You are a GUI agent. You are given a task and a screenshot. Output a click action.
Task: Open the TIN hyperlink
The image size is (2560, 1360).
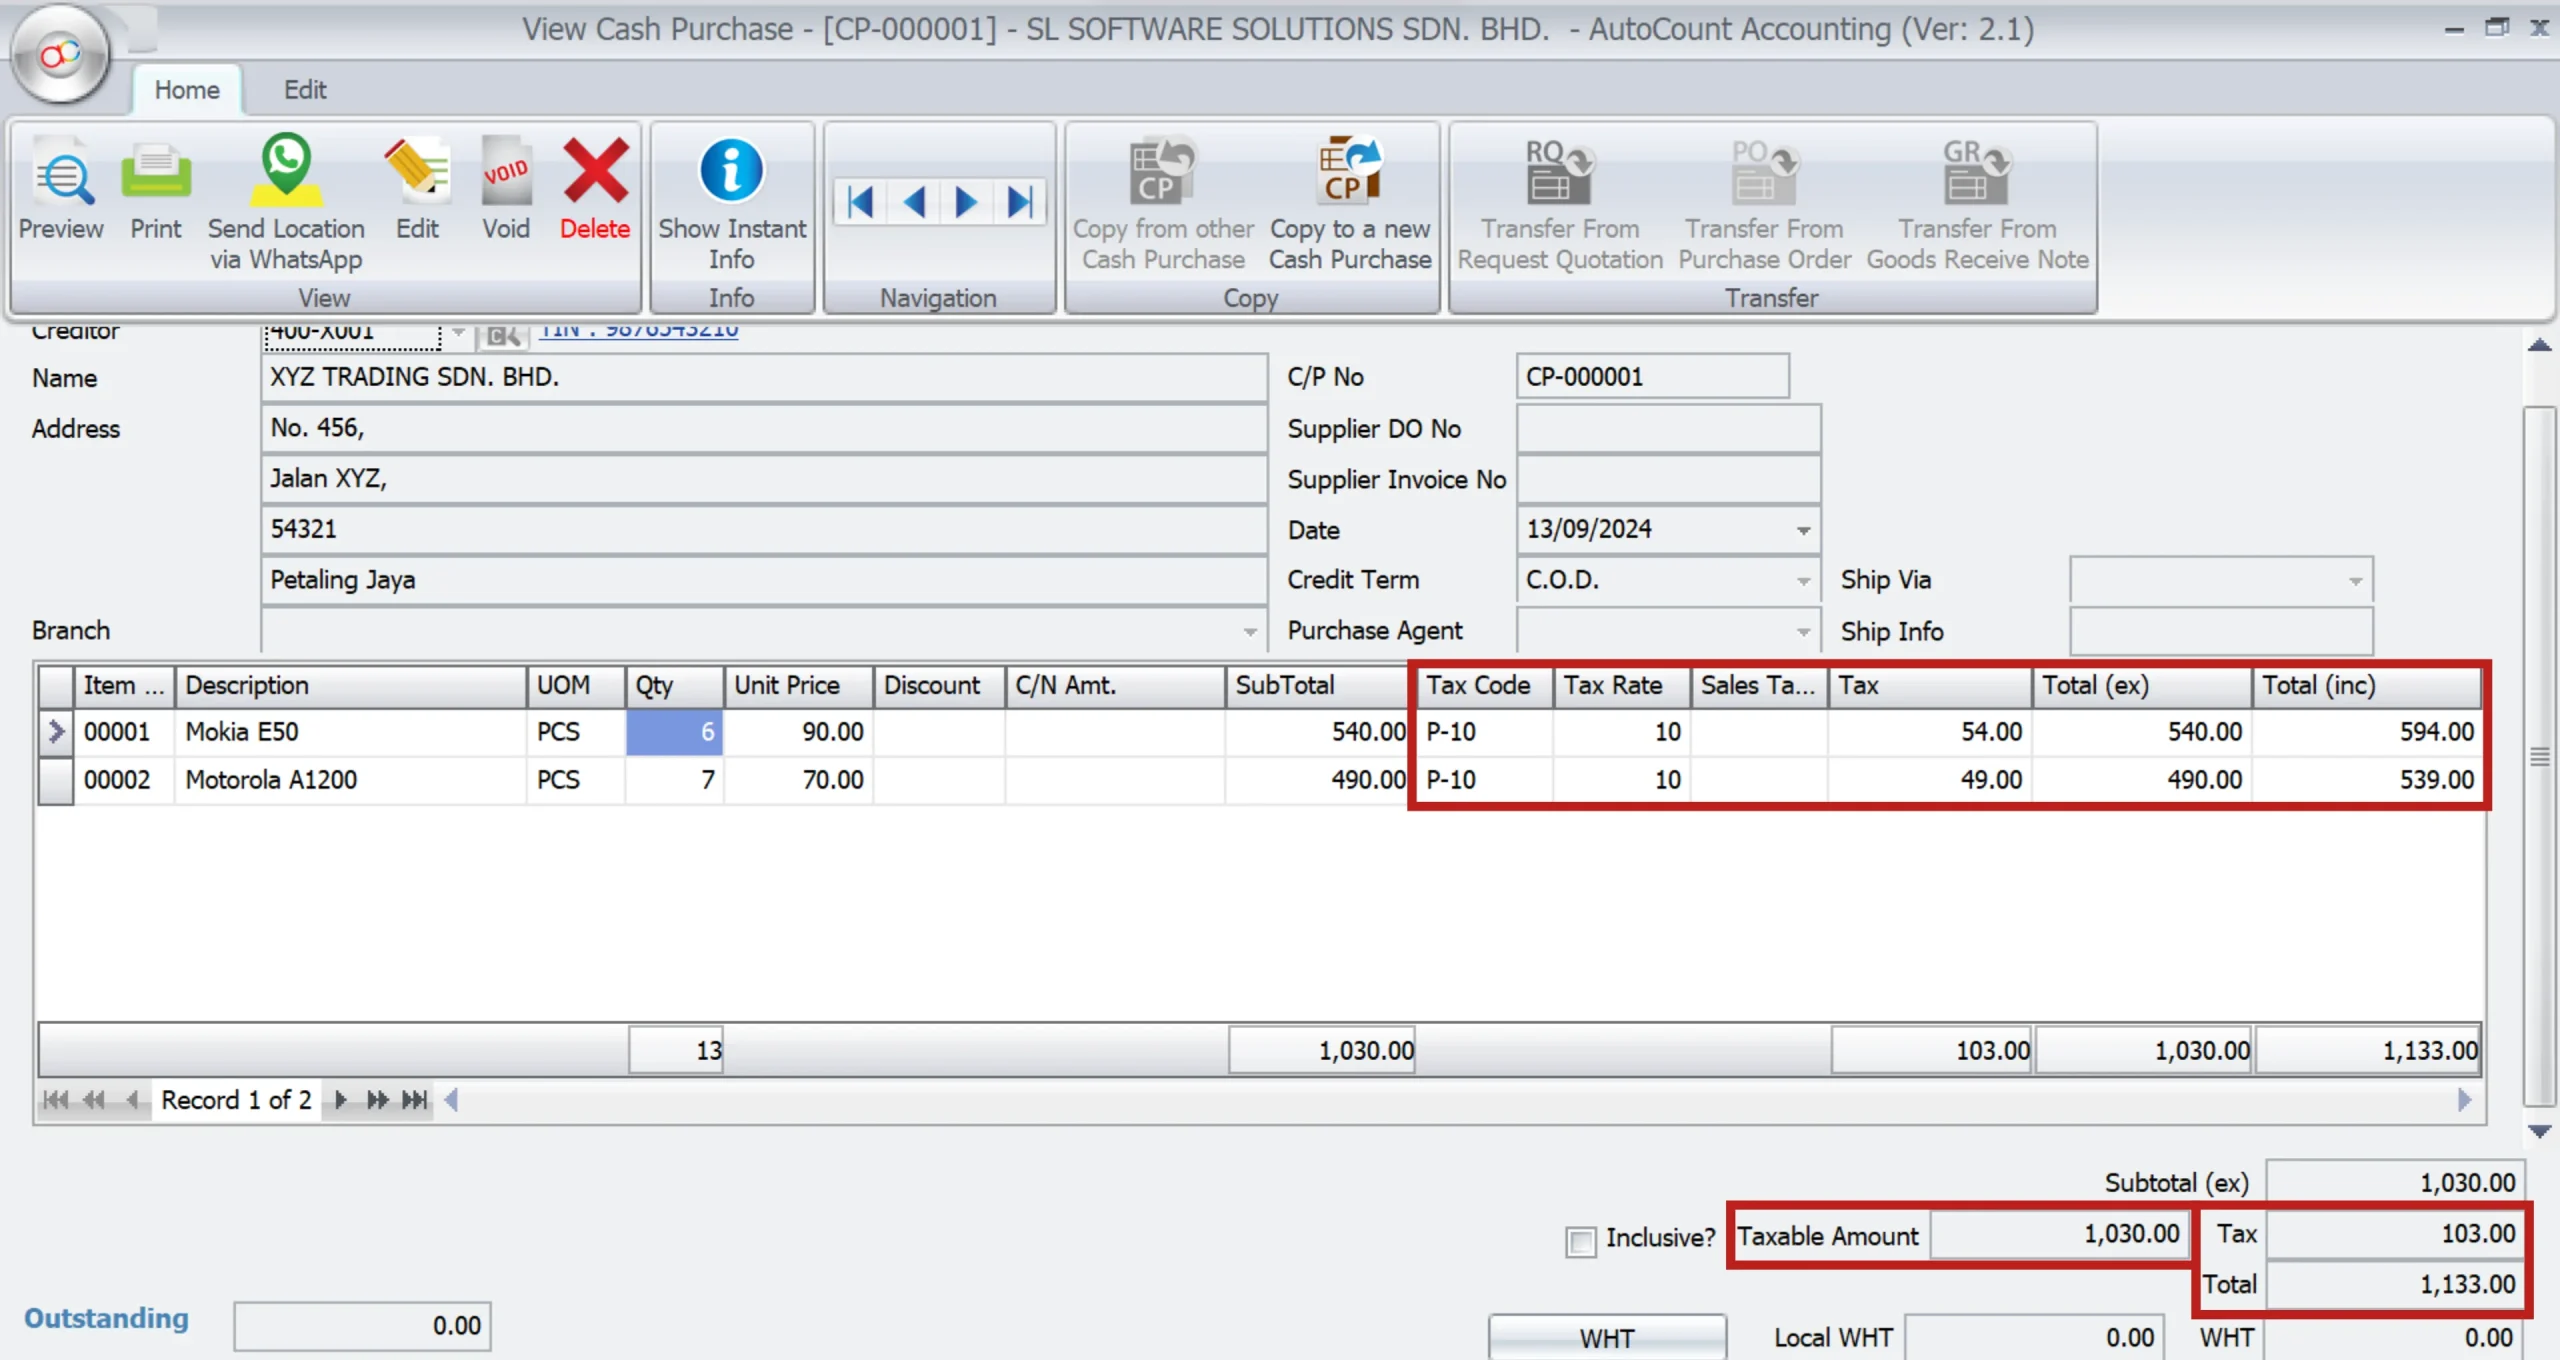click(638, 332)
